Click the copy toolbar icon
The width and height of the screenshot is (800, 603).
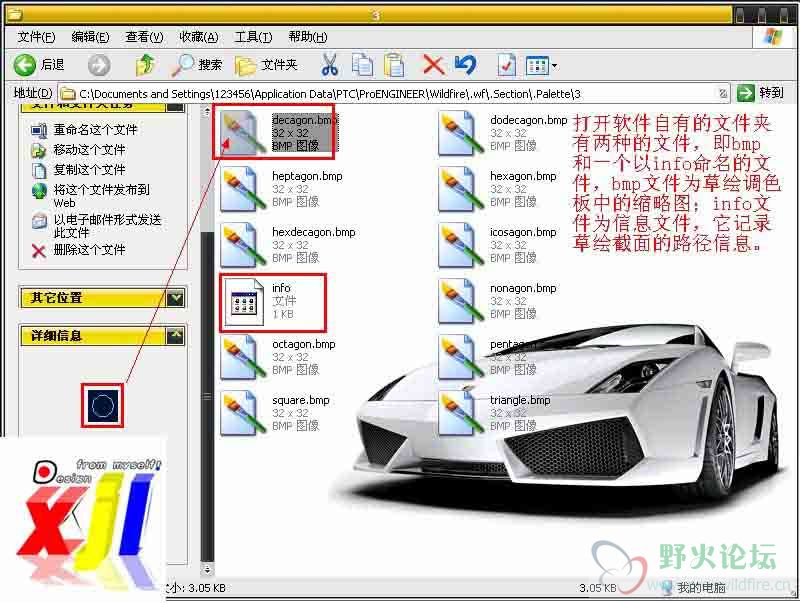pyautogui.click(x=362, y=65)
